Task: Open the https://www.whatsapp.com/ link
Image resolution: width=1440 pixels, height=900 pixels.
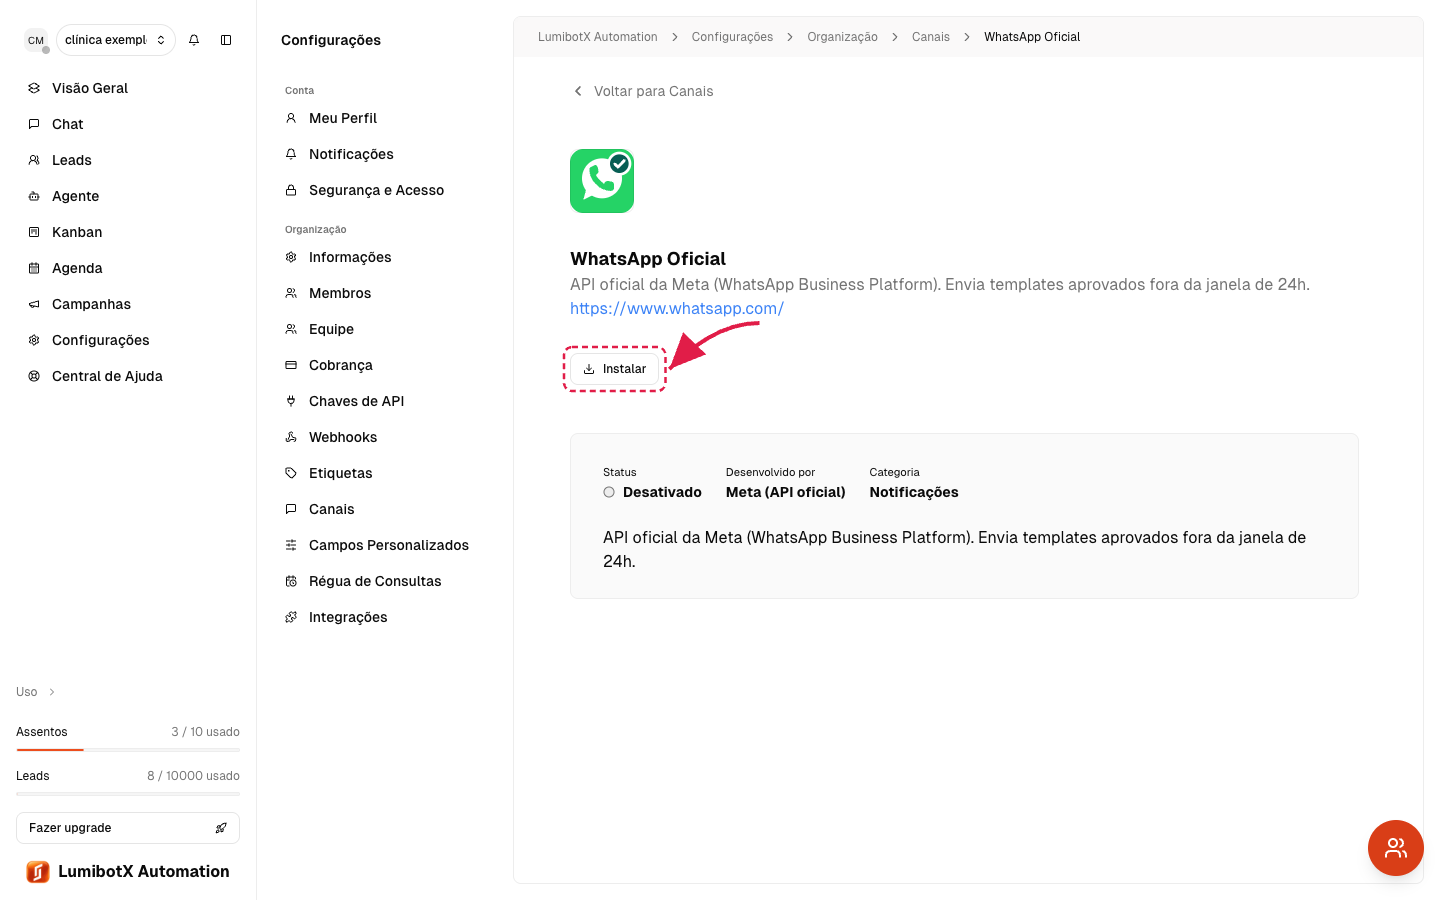Action: 677,308
